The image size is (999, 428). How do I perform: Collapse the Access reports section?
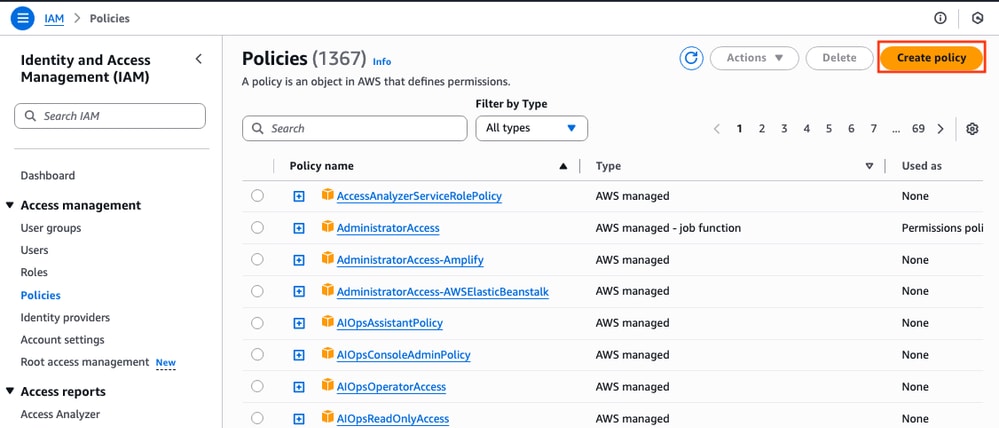click(x=10, y=391)
